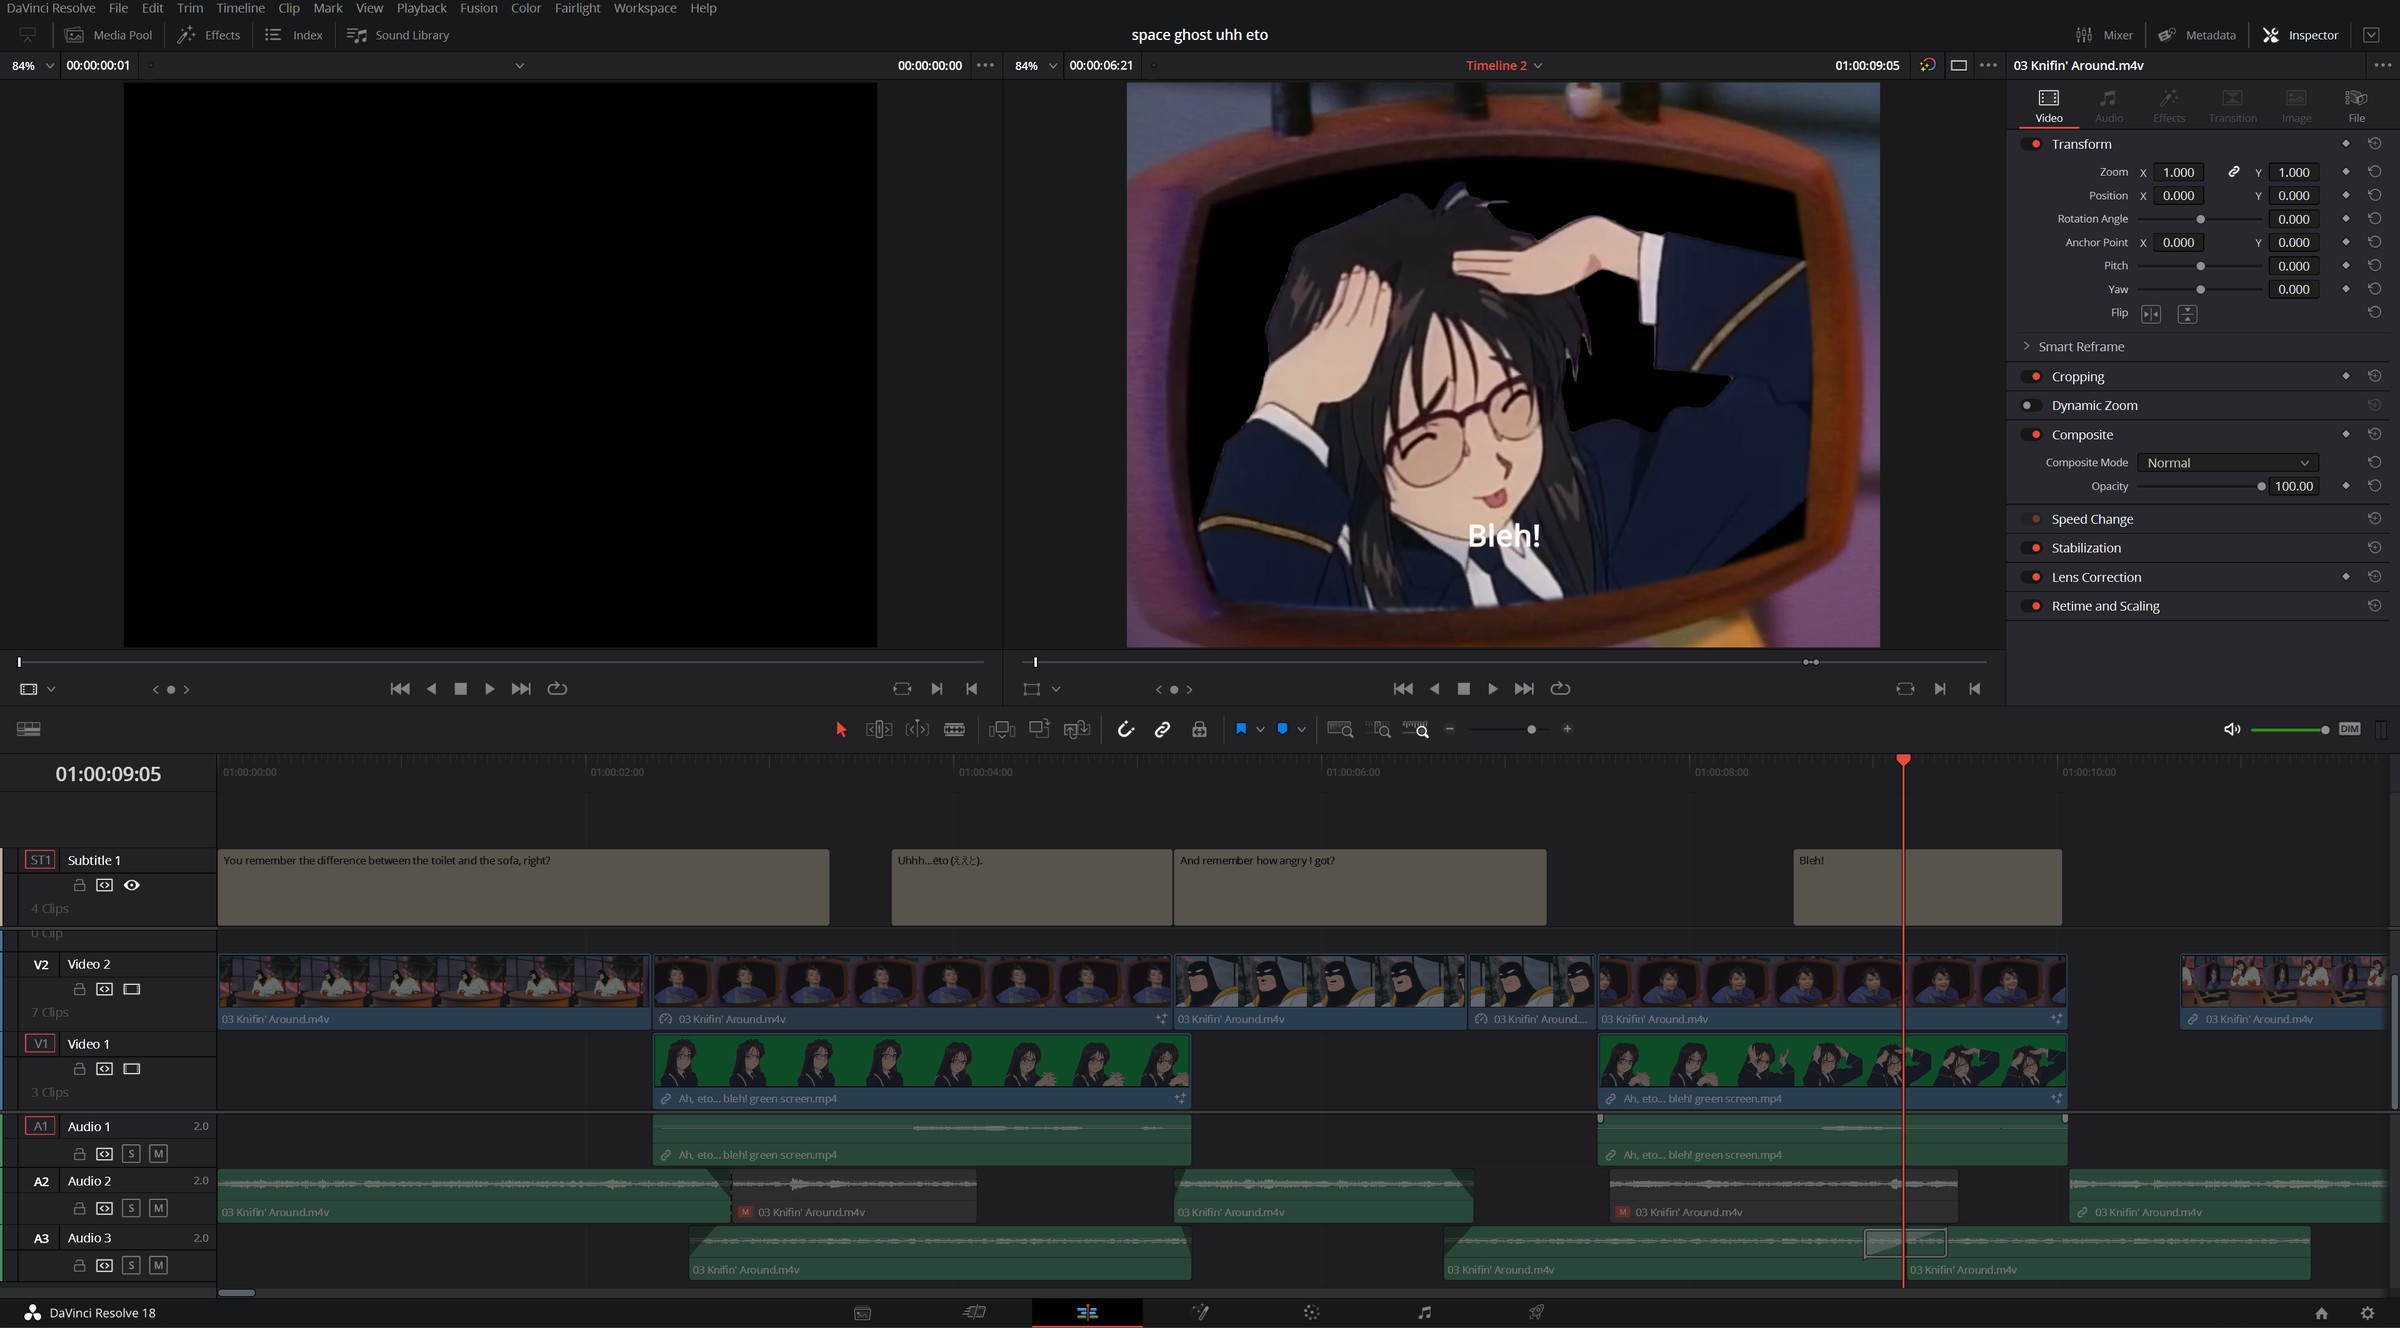This screenshot has height=1328, width=2400.
Task: Click the Flag/Mark icon in toolbar
Action: (1239, 729)
